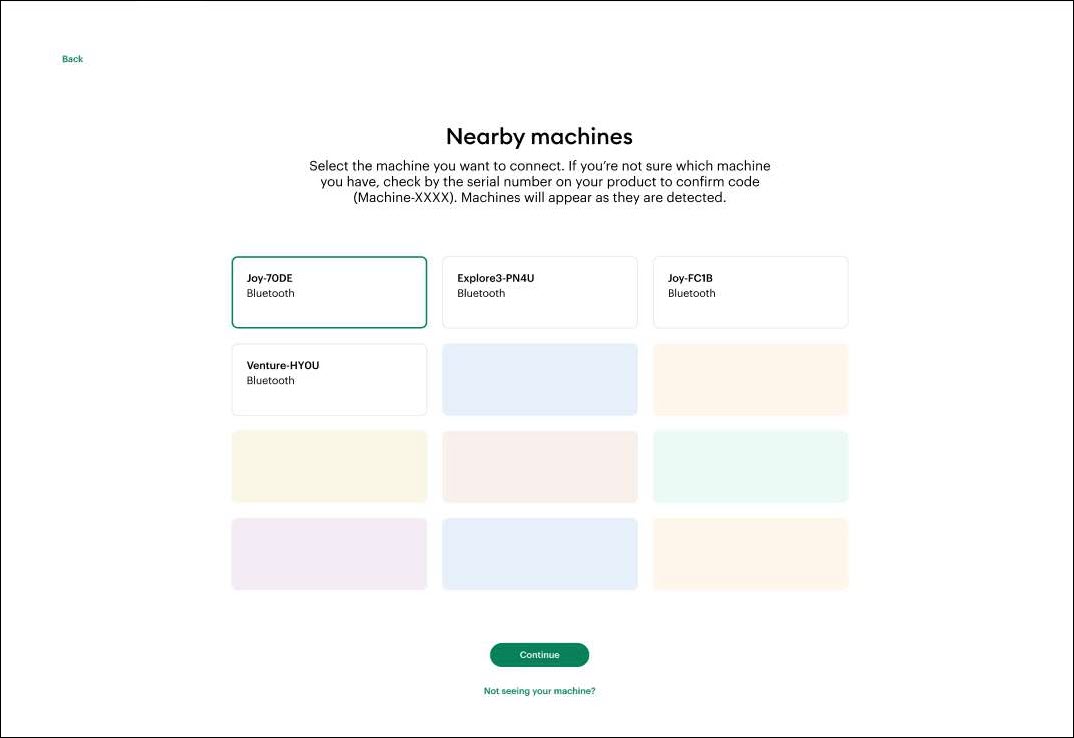Click the light blue card in bottom row
The image size is (1074, 738).
539,553
